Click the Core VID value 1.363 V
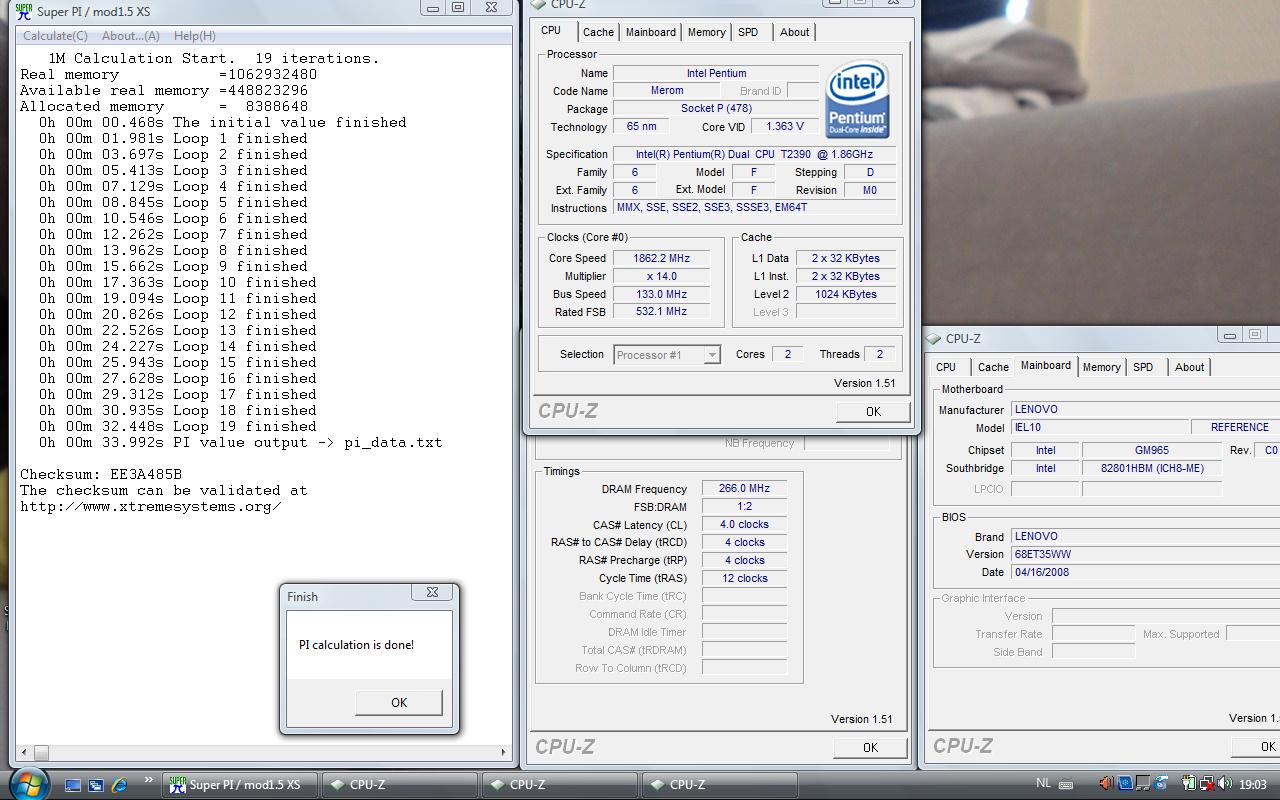Image resolution: width=1280 pixels, height=800 pixels. tap(785, 127)
